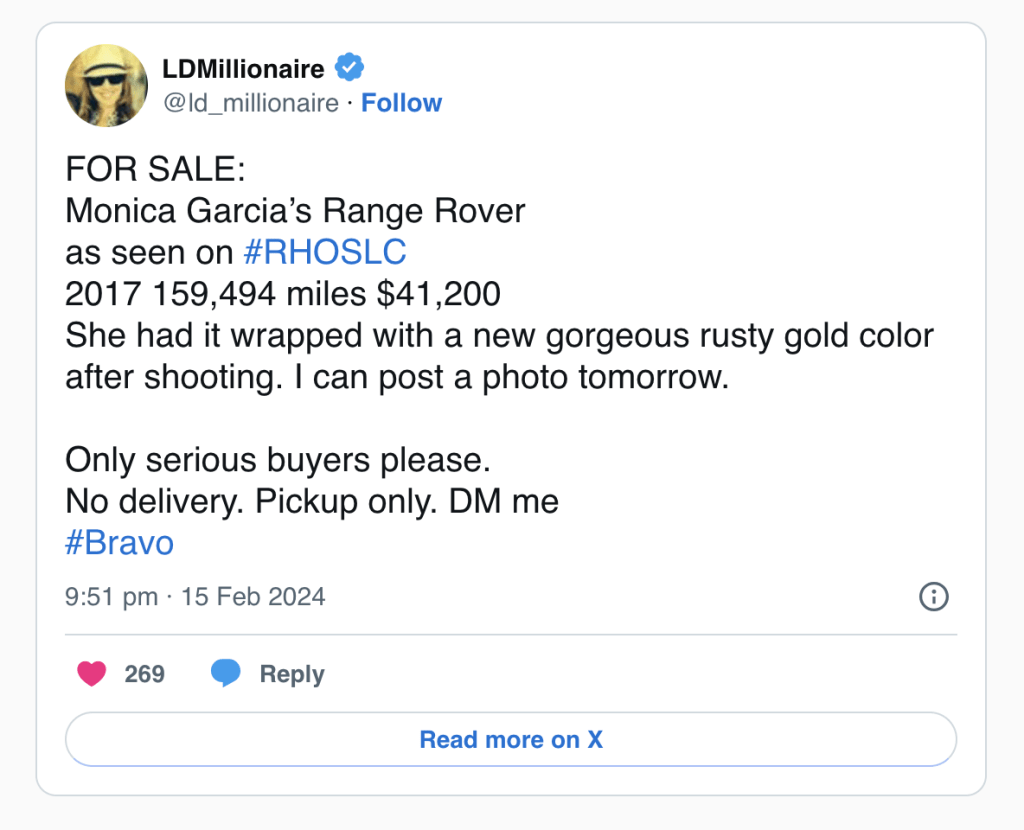Image resolution: width=1024 pixels, height=830 pixels.
Task: Click the rusty gold color wrap sentence
Action: pos(498,336)
